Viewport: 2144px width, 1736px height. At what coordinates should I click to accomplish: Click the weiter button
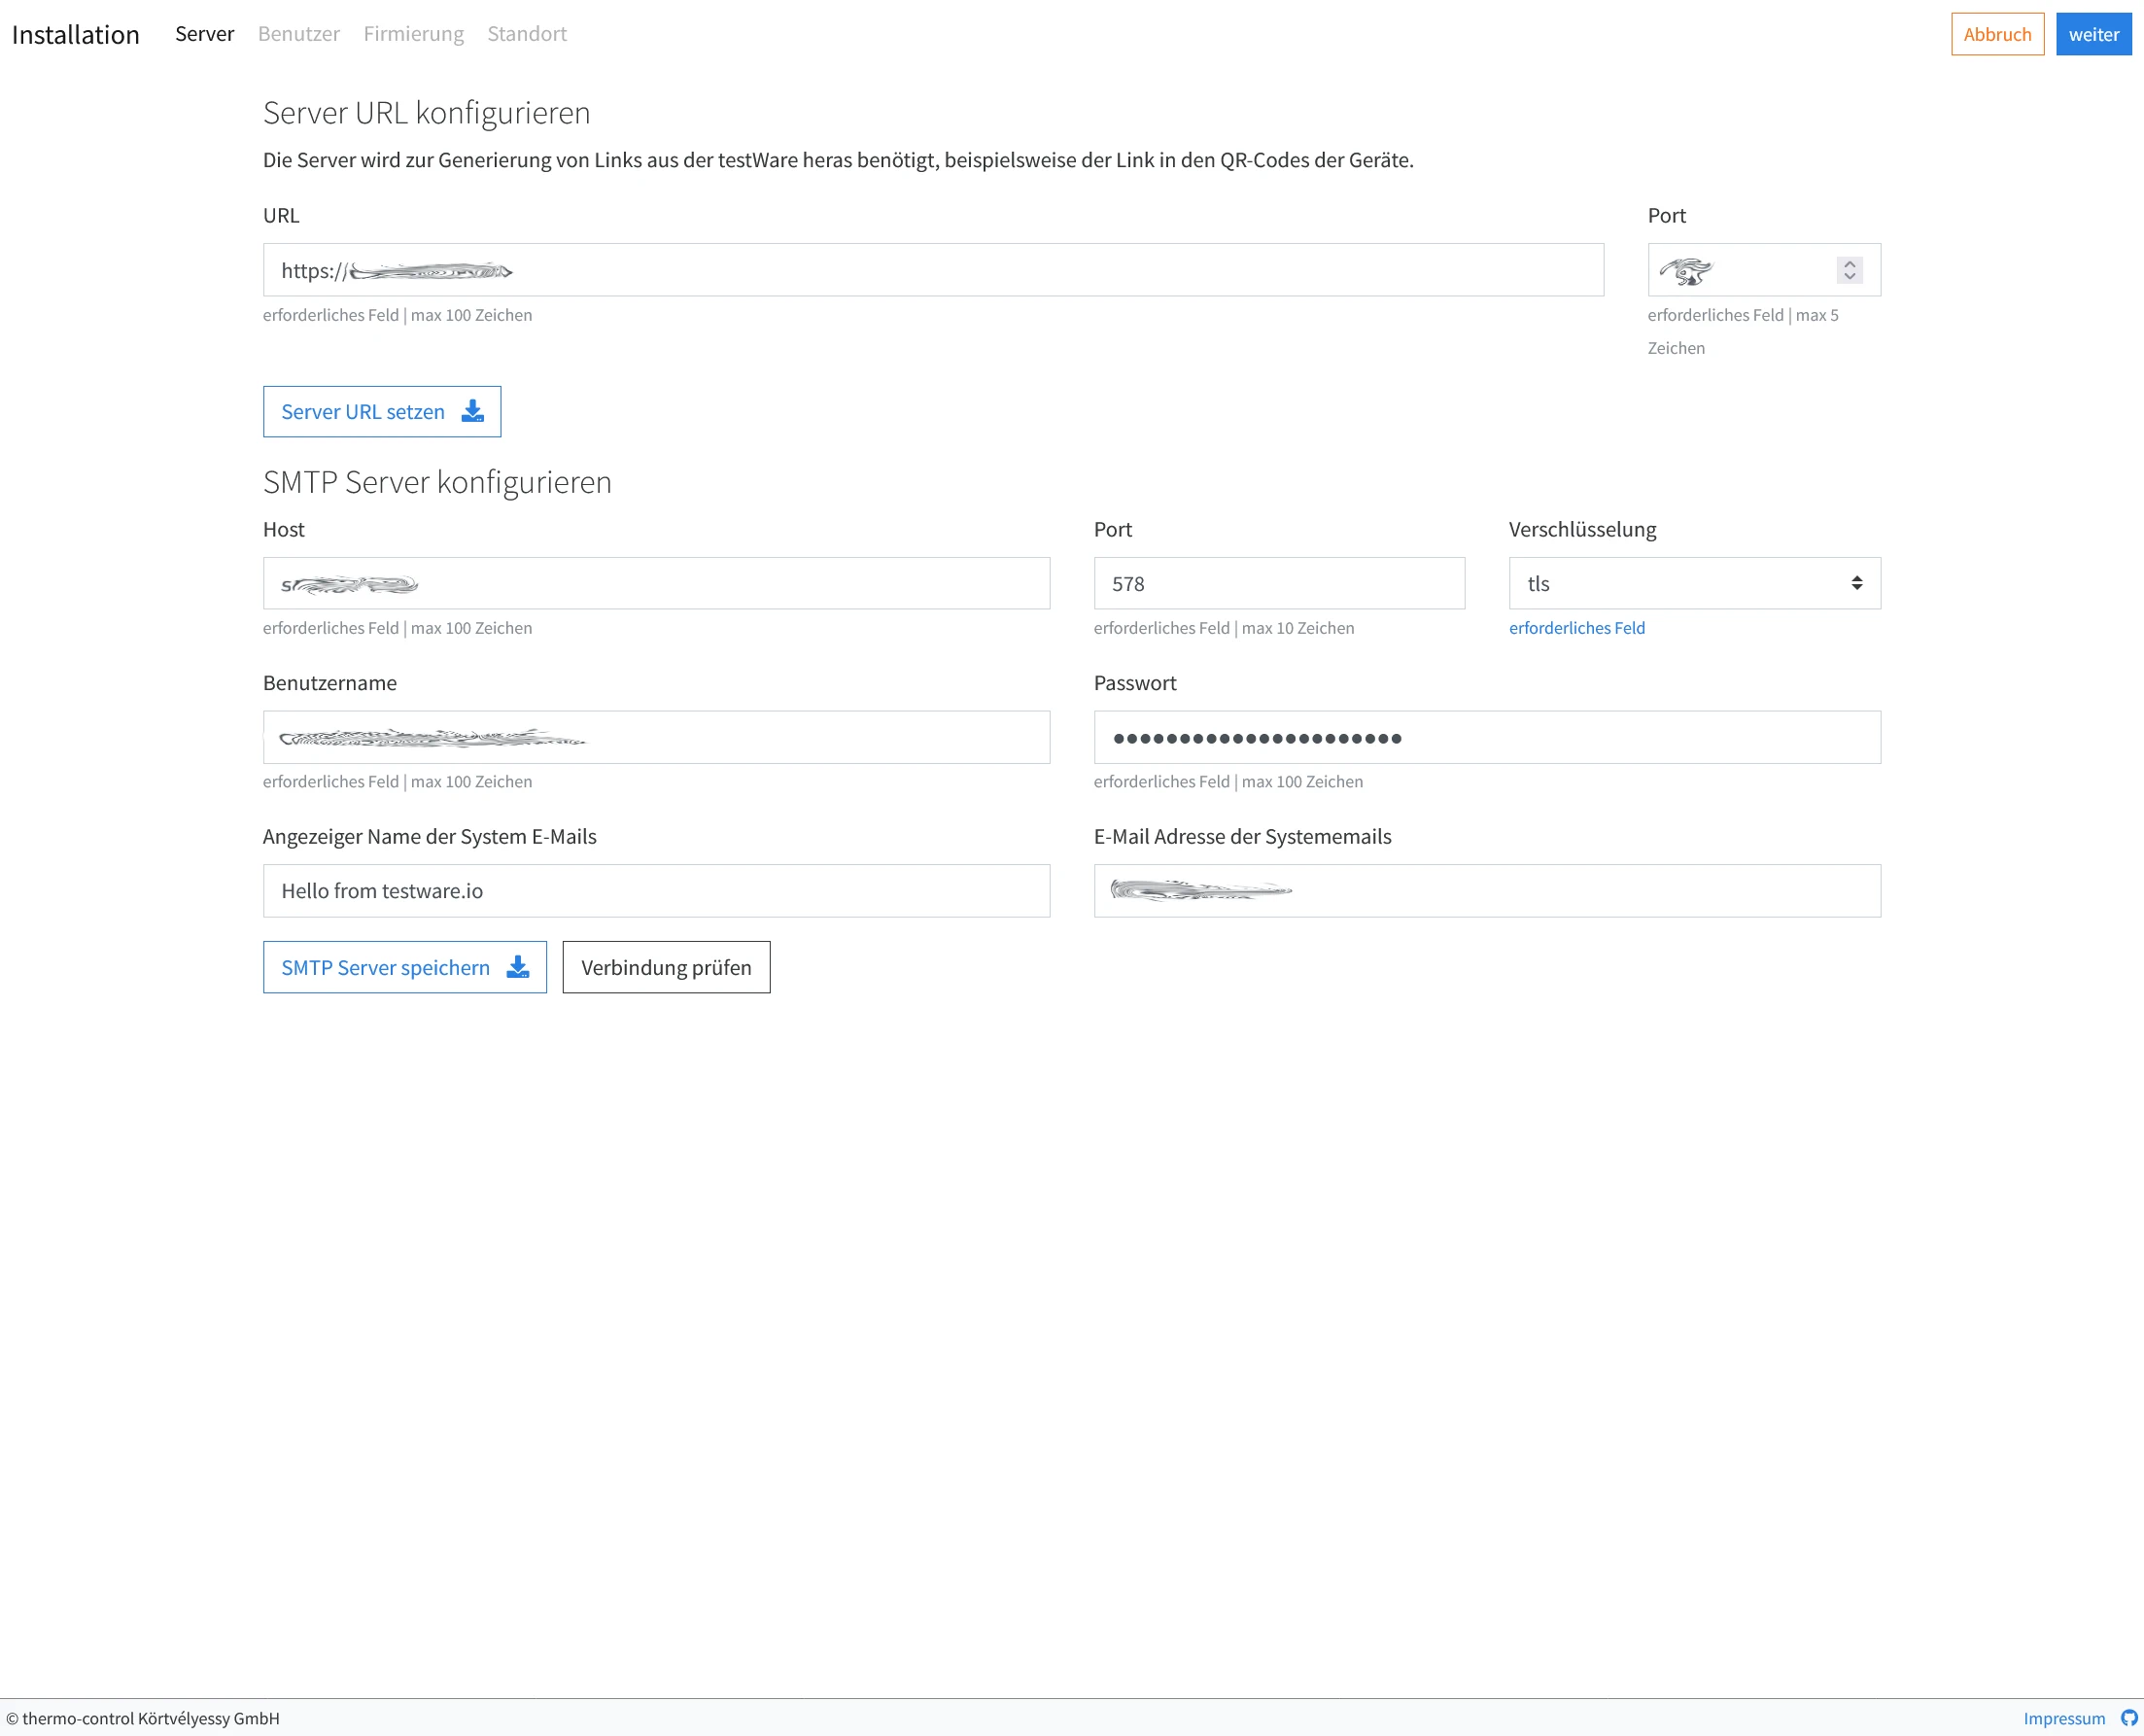point(2093,33)
